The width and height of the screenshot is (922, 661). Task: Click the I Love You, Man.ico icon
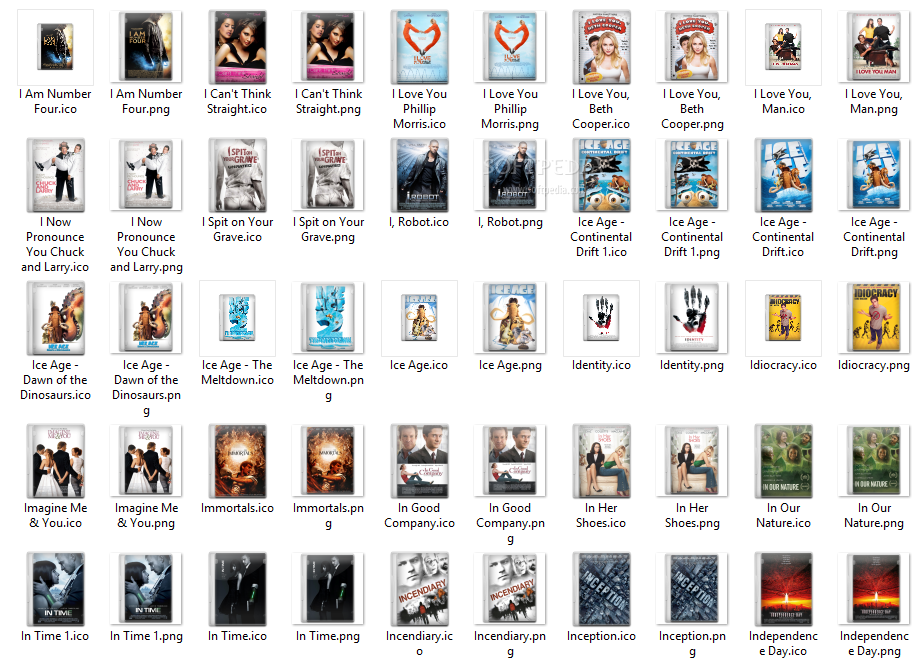point(783,47)
